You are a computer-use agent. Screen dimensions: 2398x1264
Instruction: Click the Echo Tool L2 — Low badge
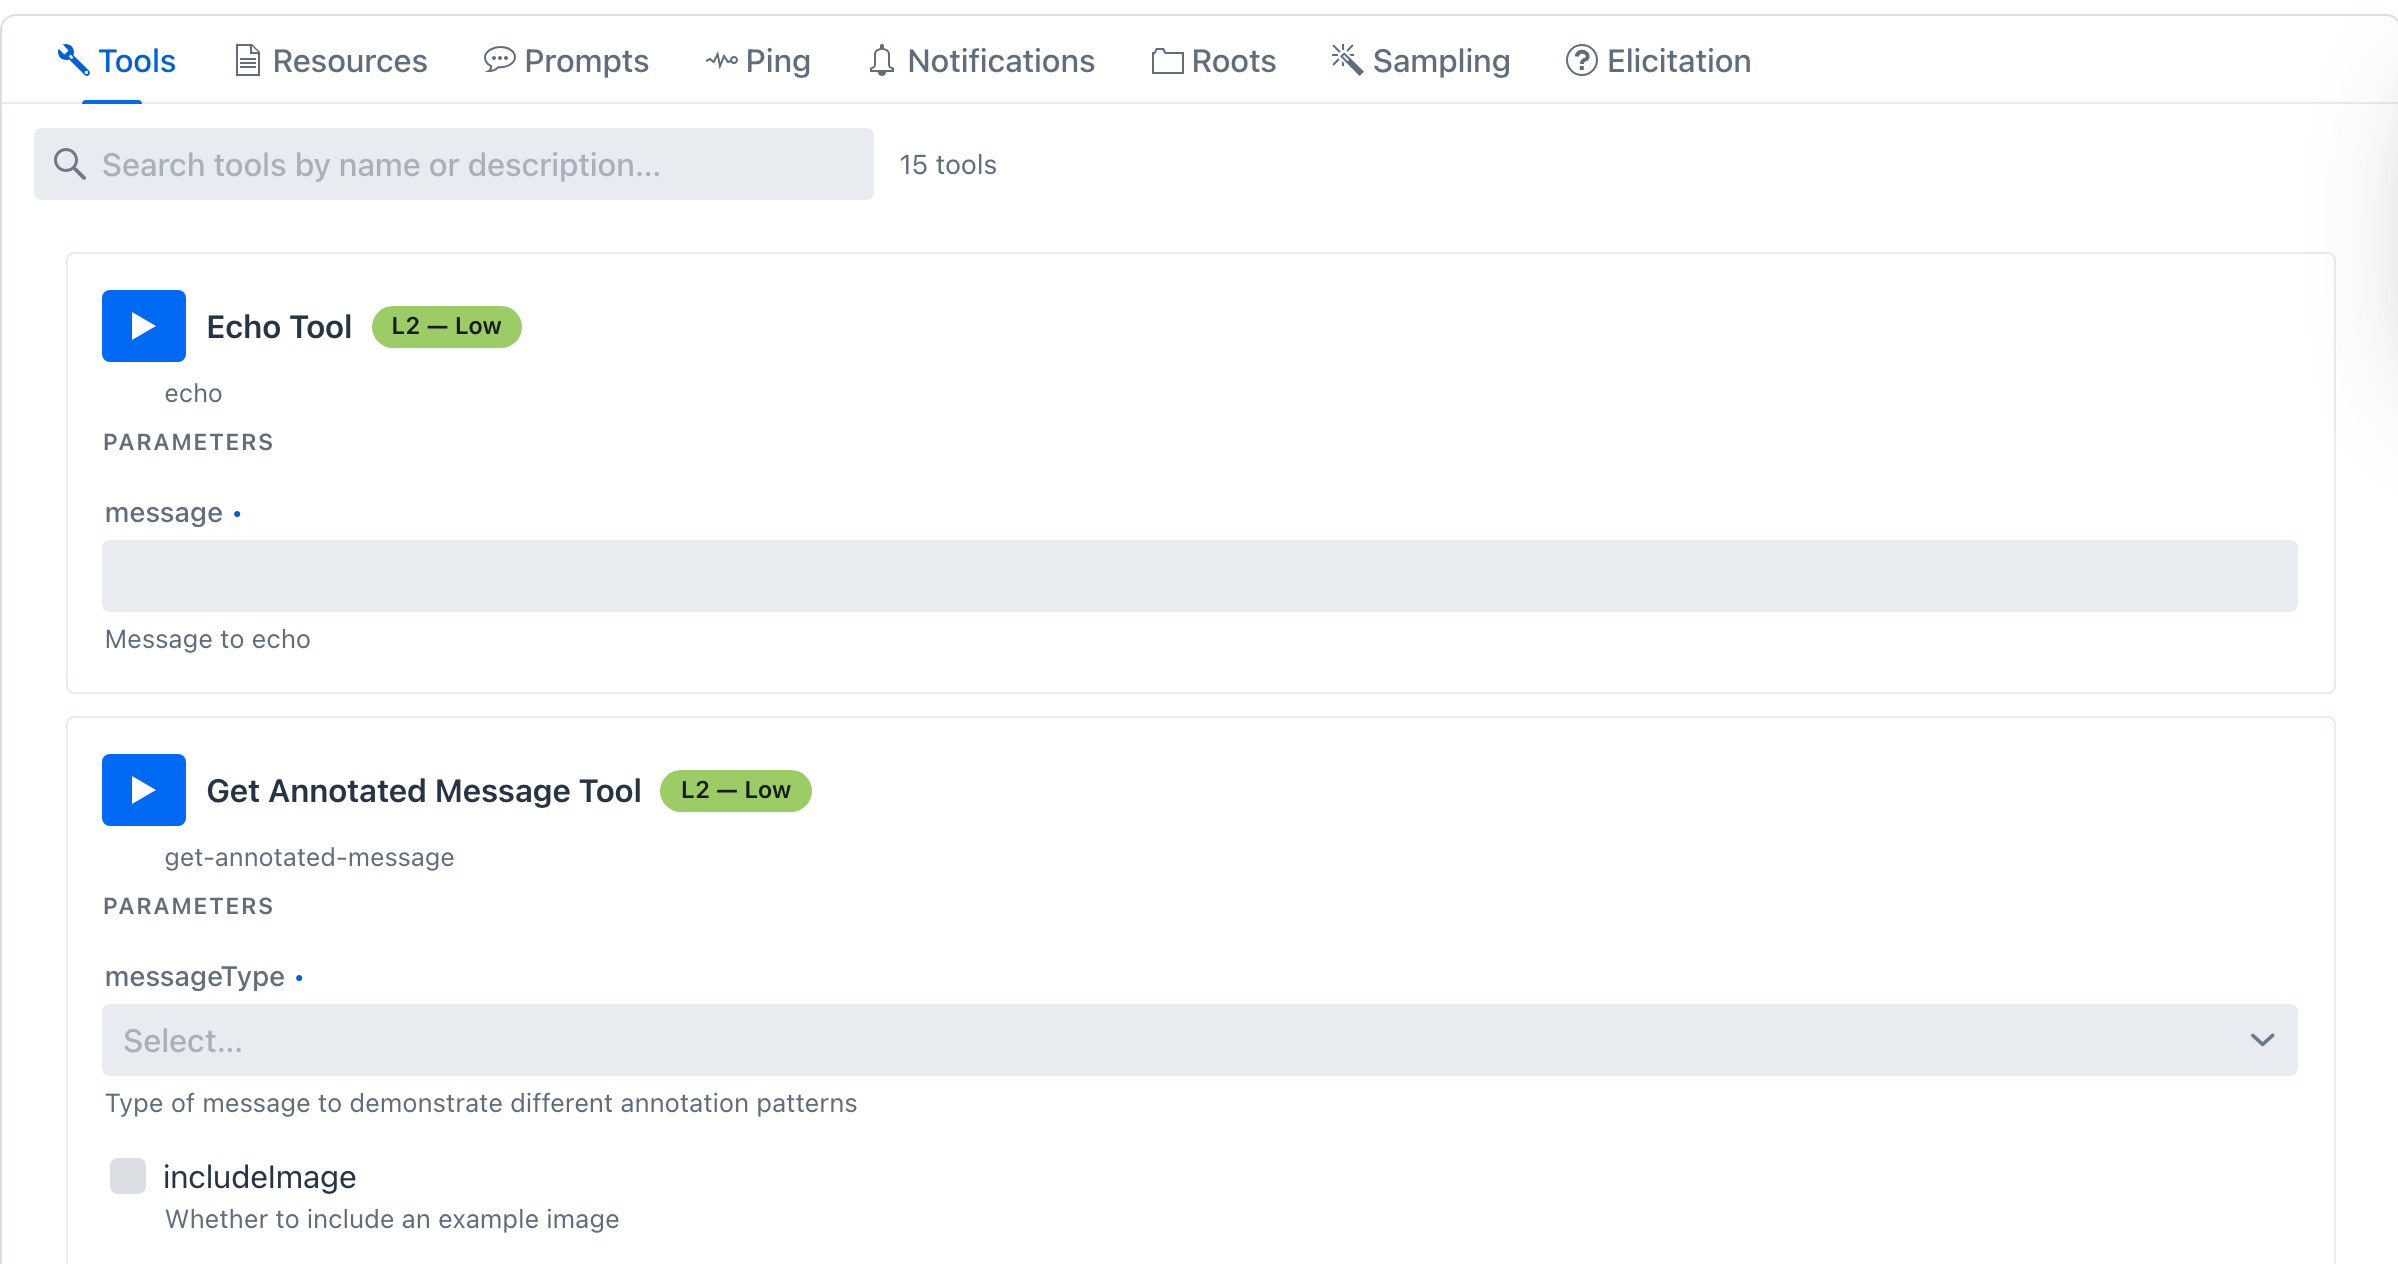point(447,327)
